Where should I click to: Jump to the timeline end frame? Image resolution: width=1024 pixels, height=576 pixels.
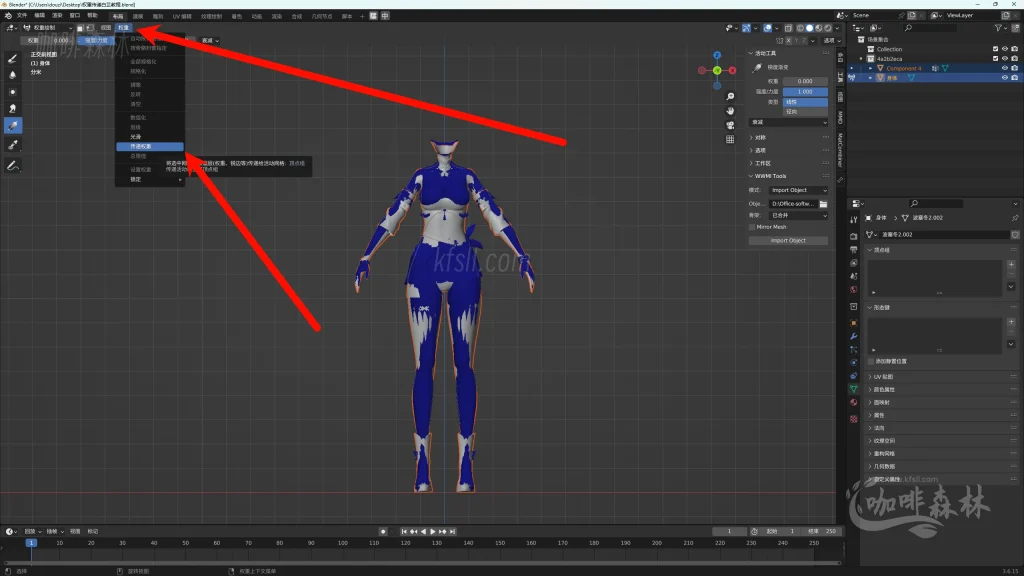pos(453,532)
